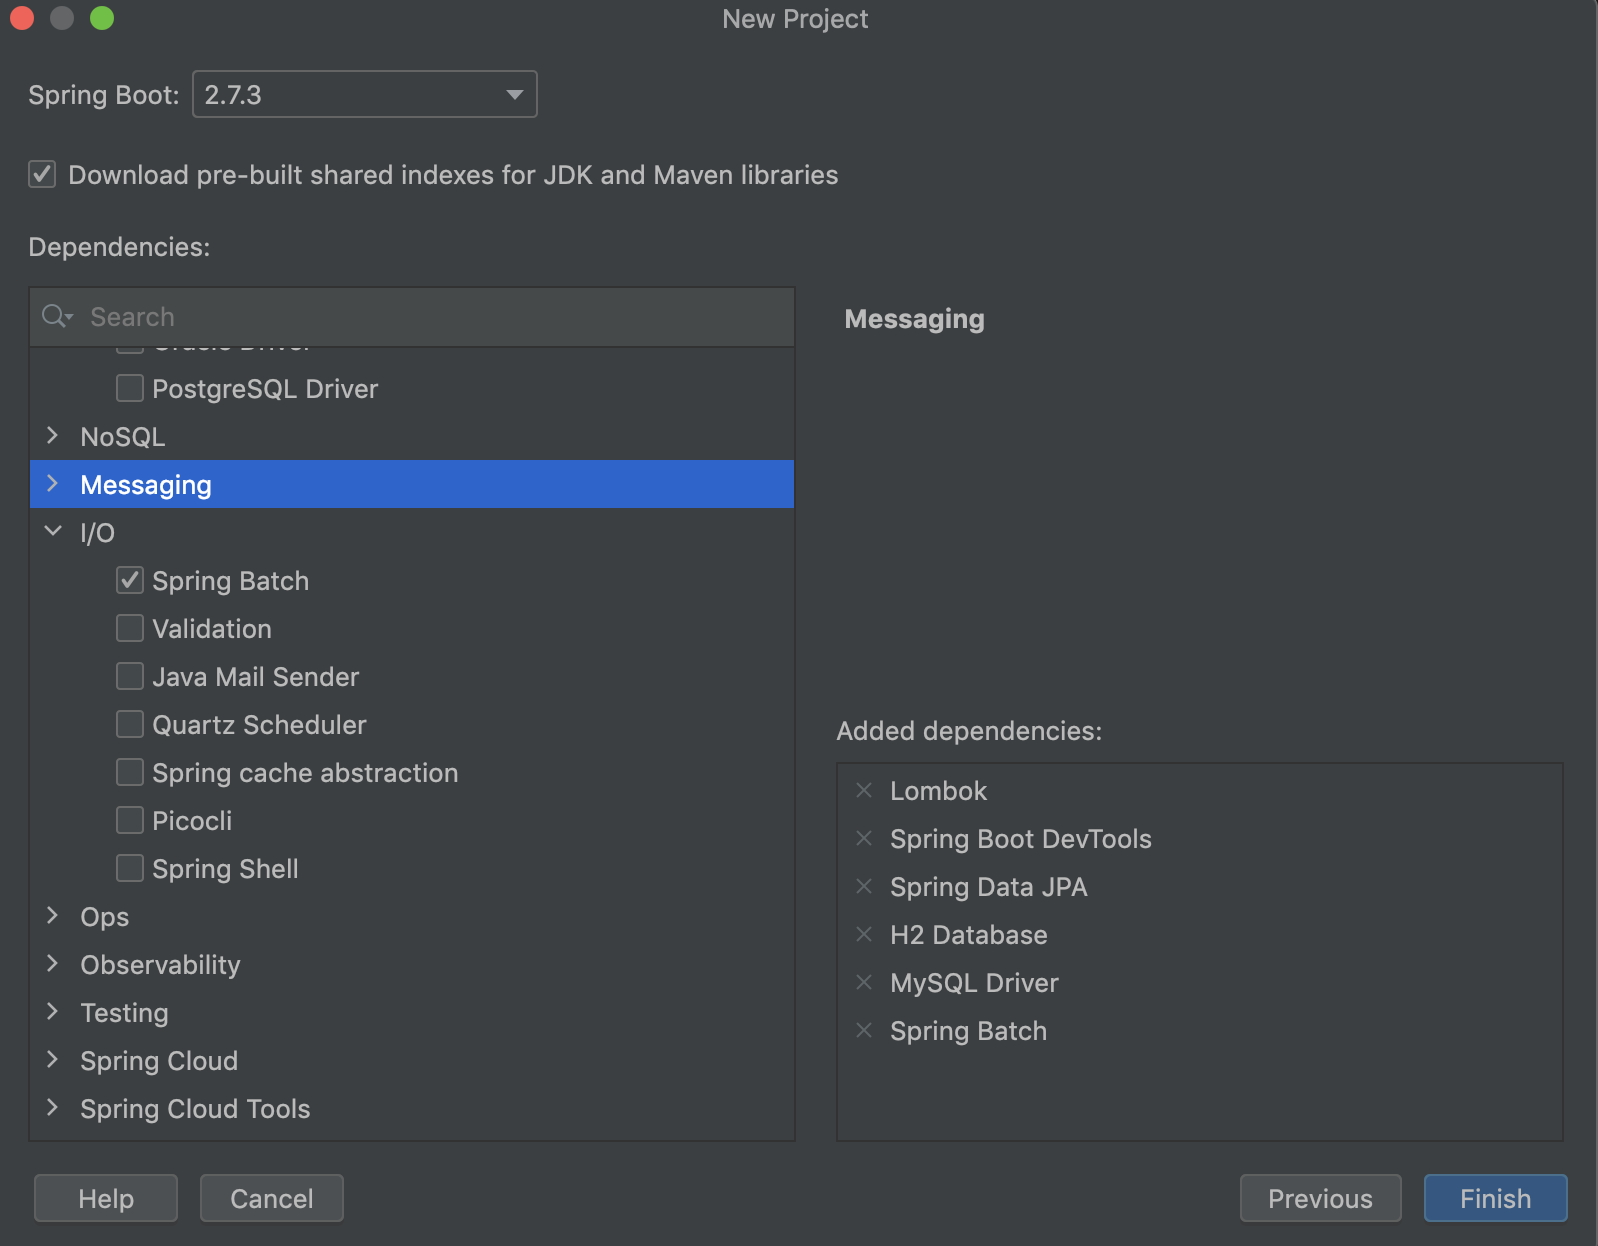Expand the NoSQL category
Viewport: 1598px width, 1246px height.
pyautogui.click(x=53, y=436)
